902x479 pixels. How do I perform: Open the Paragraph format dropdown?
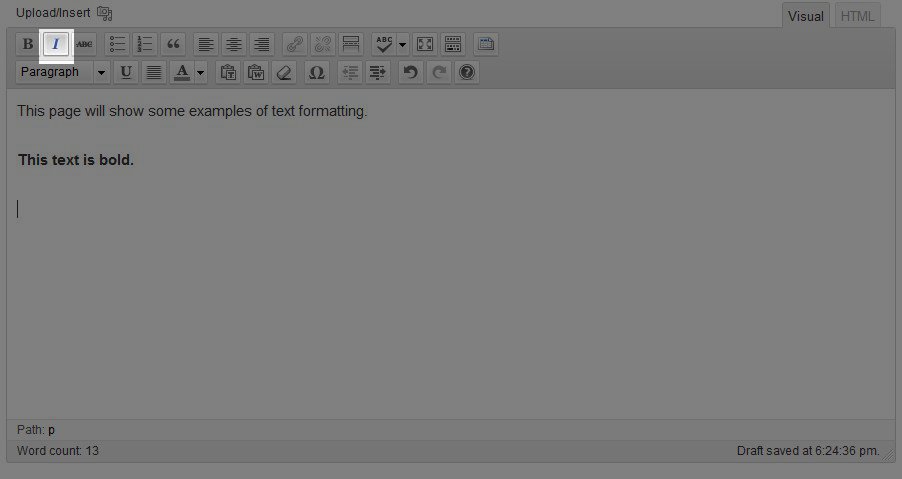coord(62,72)
